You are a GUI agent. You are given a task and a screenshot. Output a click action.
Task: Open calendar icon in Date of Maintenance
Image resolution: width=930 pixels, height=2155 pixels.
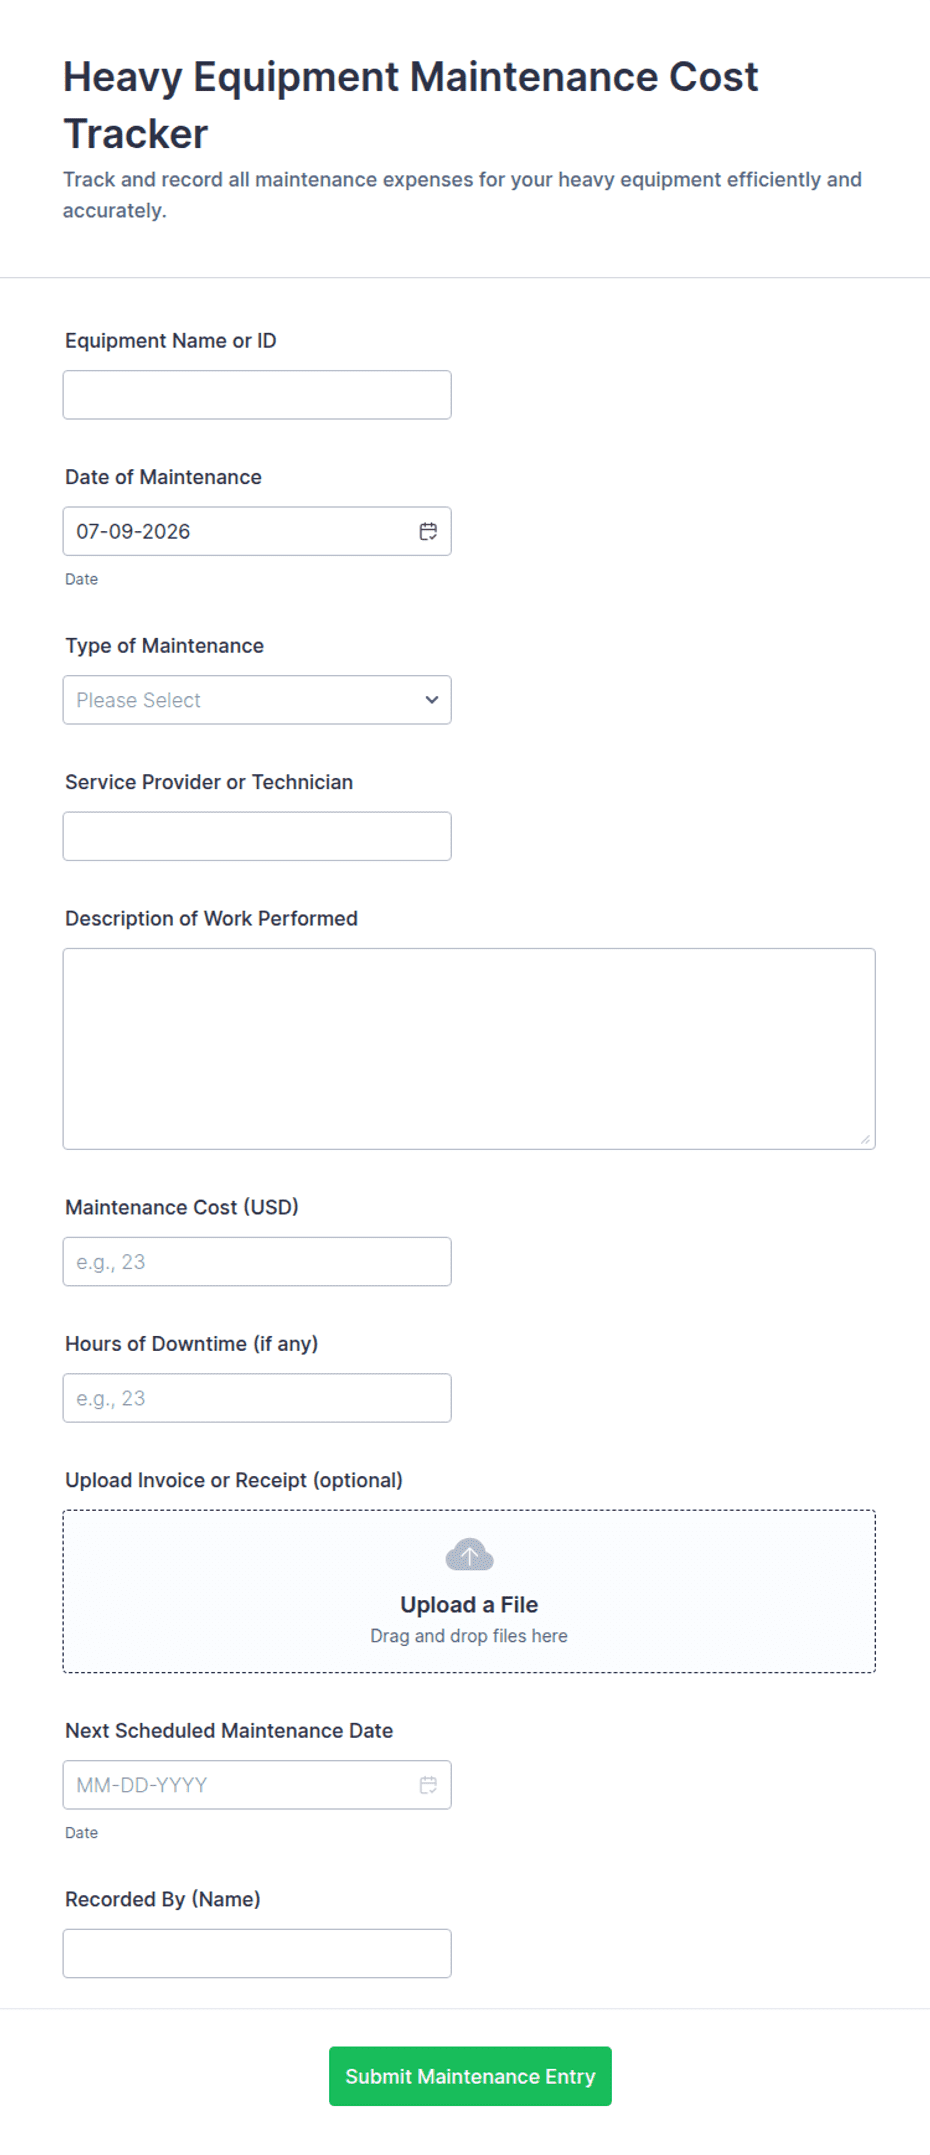click(x=428, y=531)
